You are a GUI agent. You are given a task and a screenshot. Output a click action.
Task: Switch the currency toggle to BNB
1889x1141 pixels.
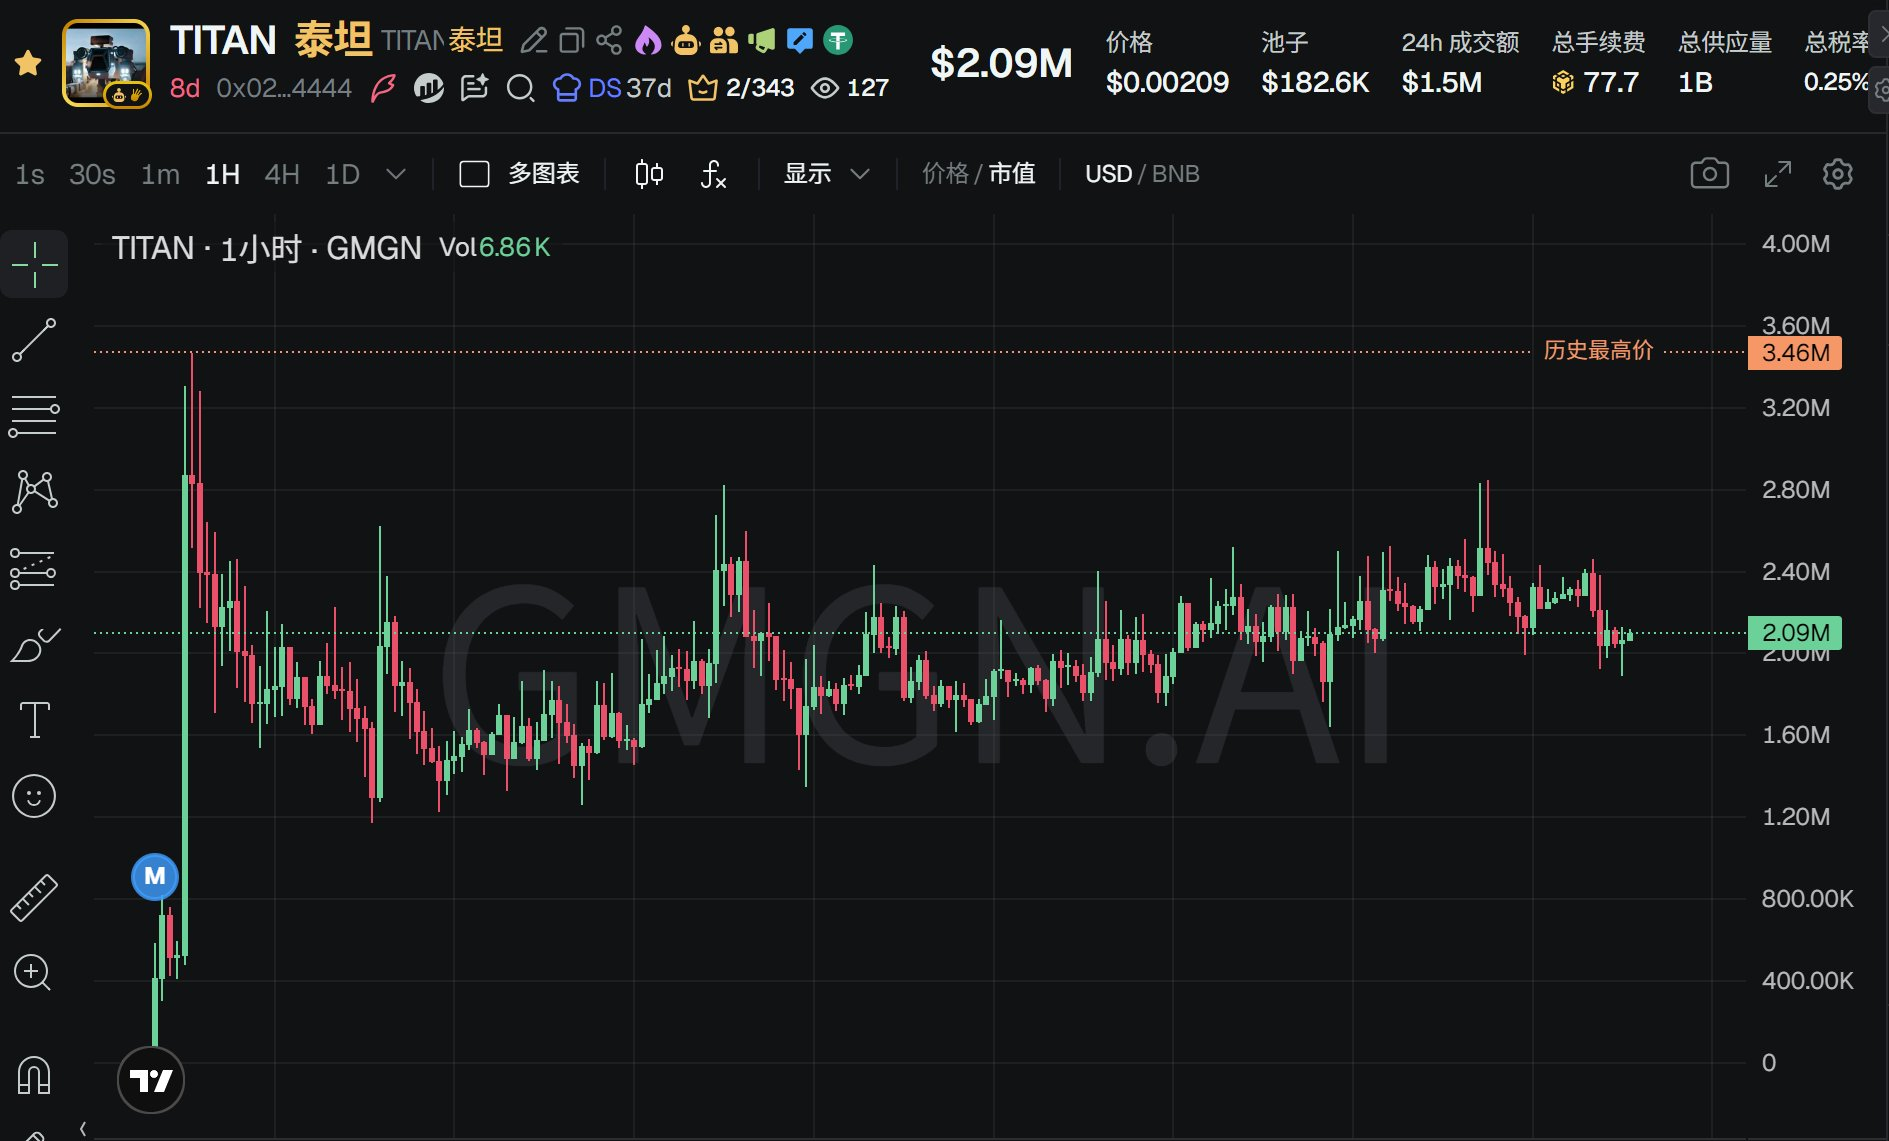pyautogui.click(x=1175, y=174)
